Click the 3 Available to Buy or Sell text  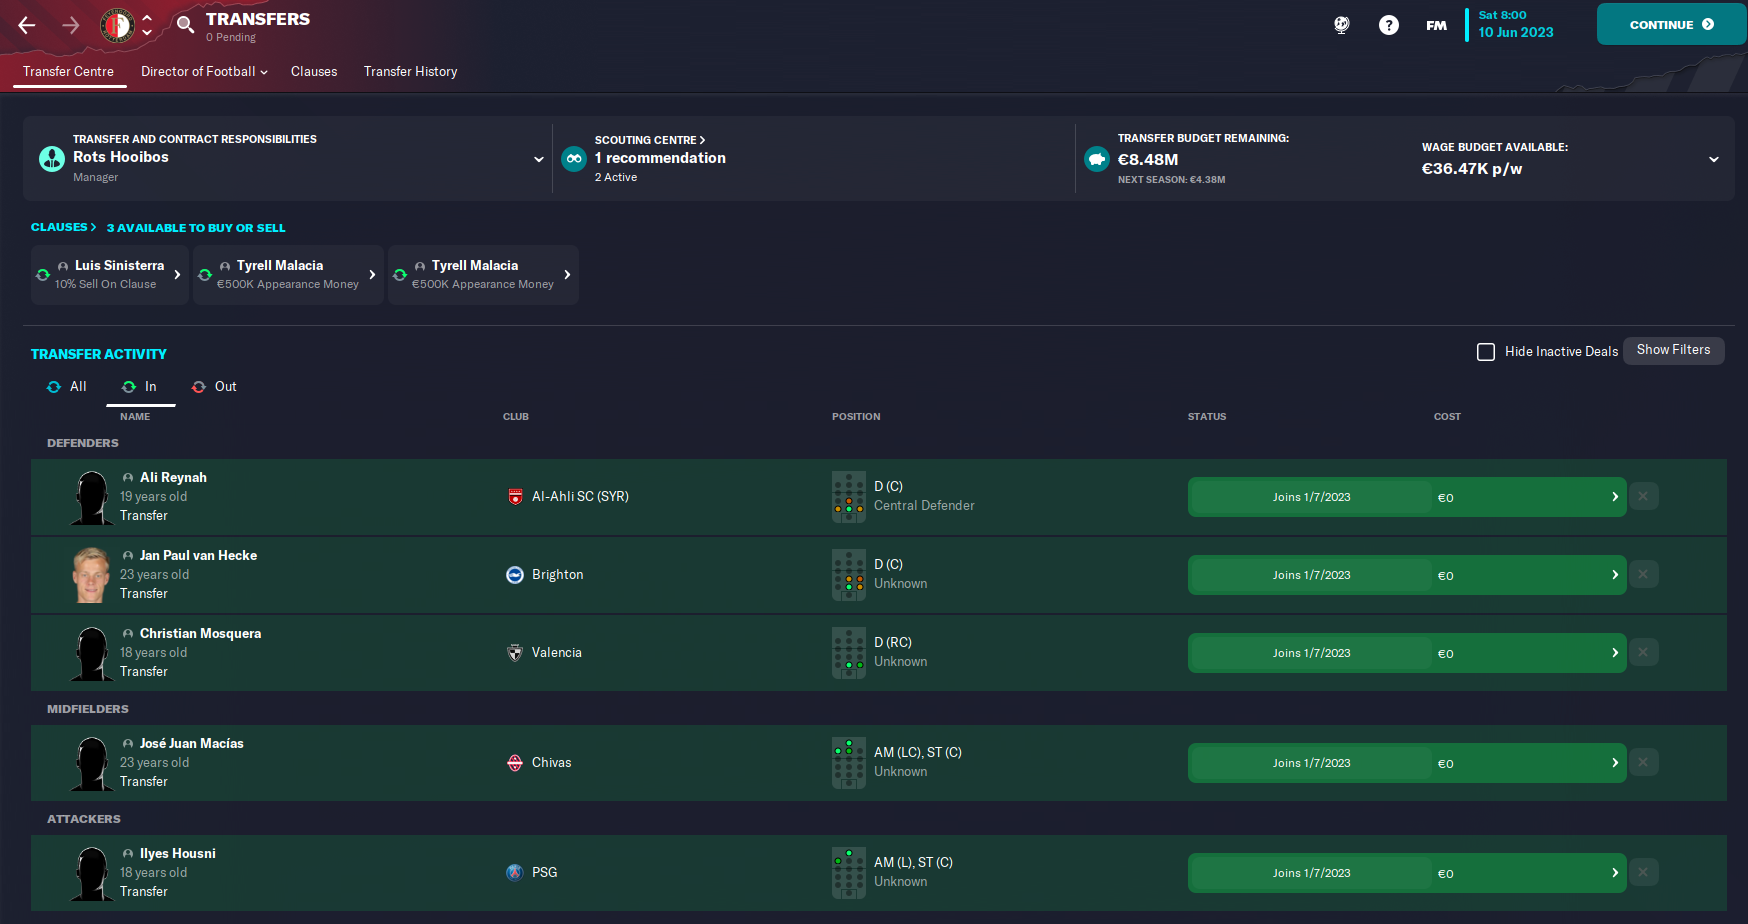coord(196,228)
